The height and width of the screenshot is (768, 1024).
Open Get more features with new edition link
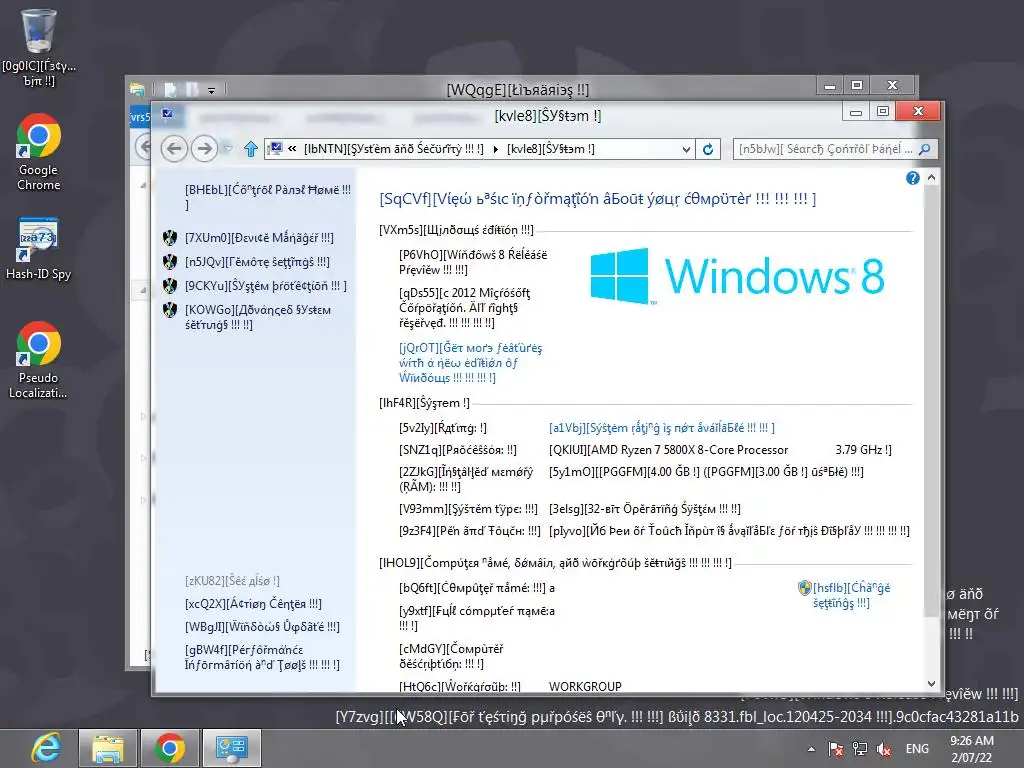point(470,362)
